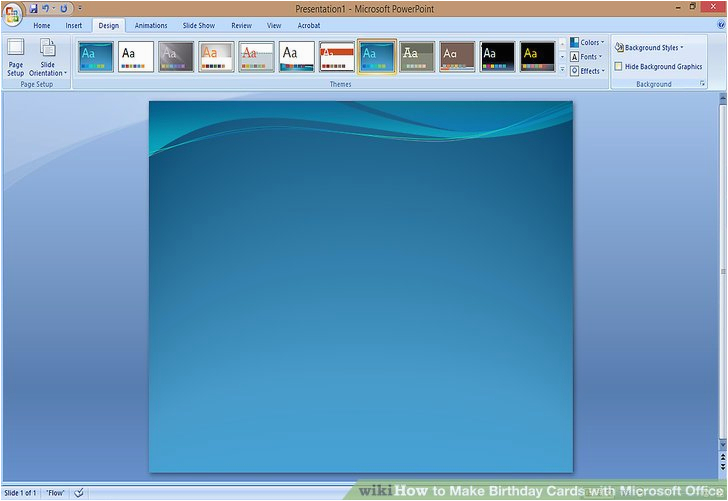Click the Design tab

[109, 26]
